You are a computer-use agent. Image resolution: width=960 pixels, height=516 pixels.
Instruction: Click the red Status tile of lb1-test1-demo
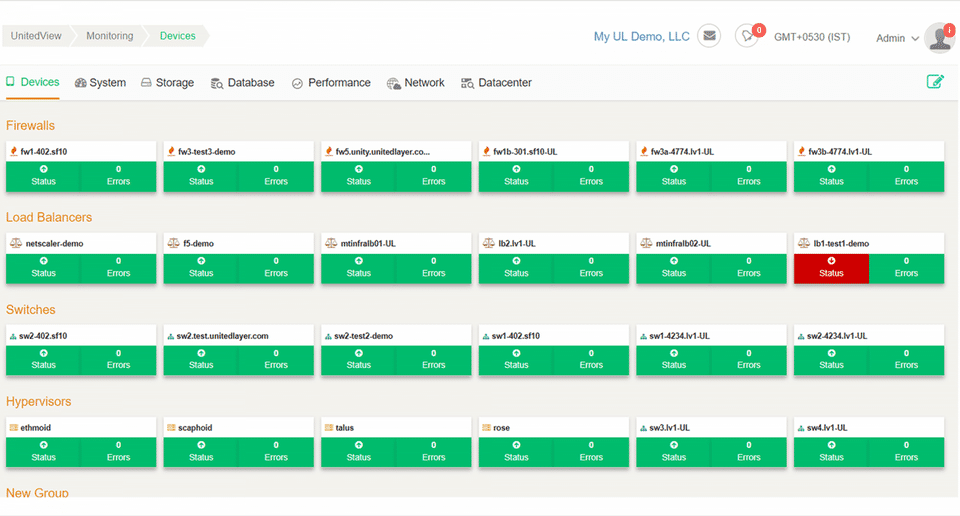[x=831, y=268]
